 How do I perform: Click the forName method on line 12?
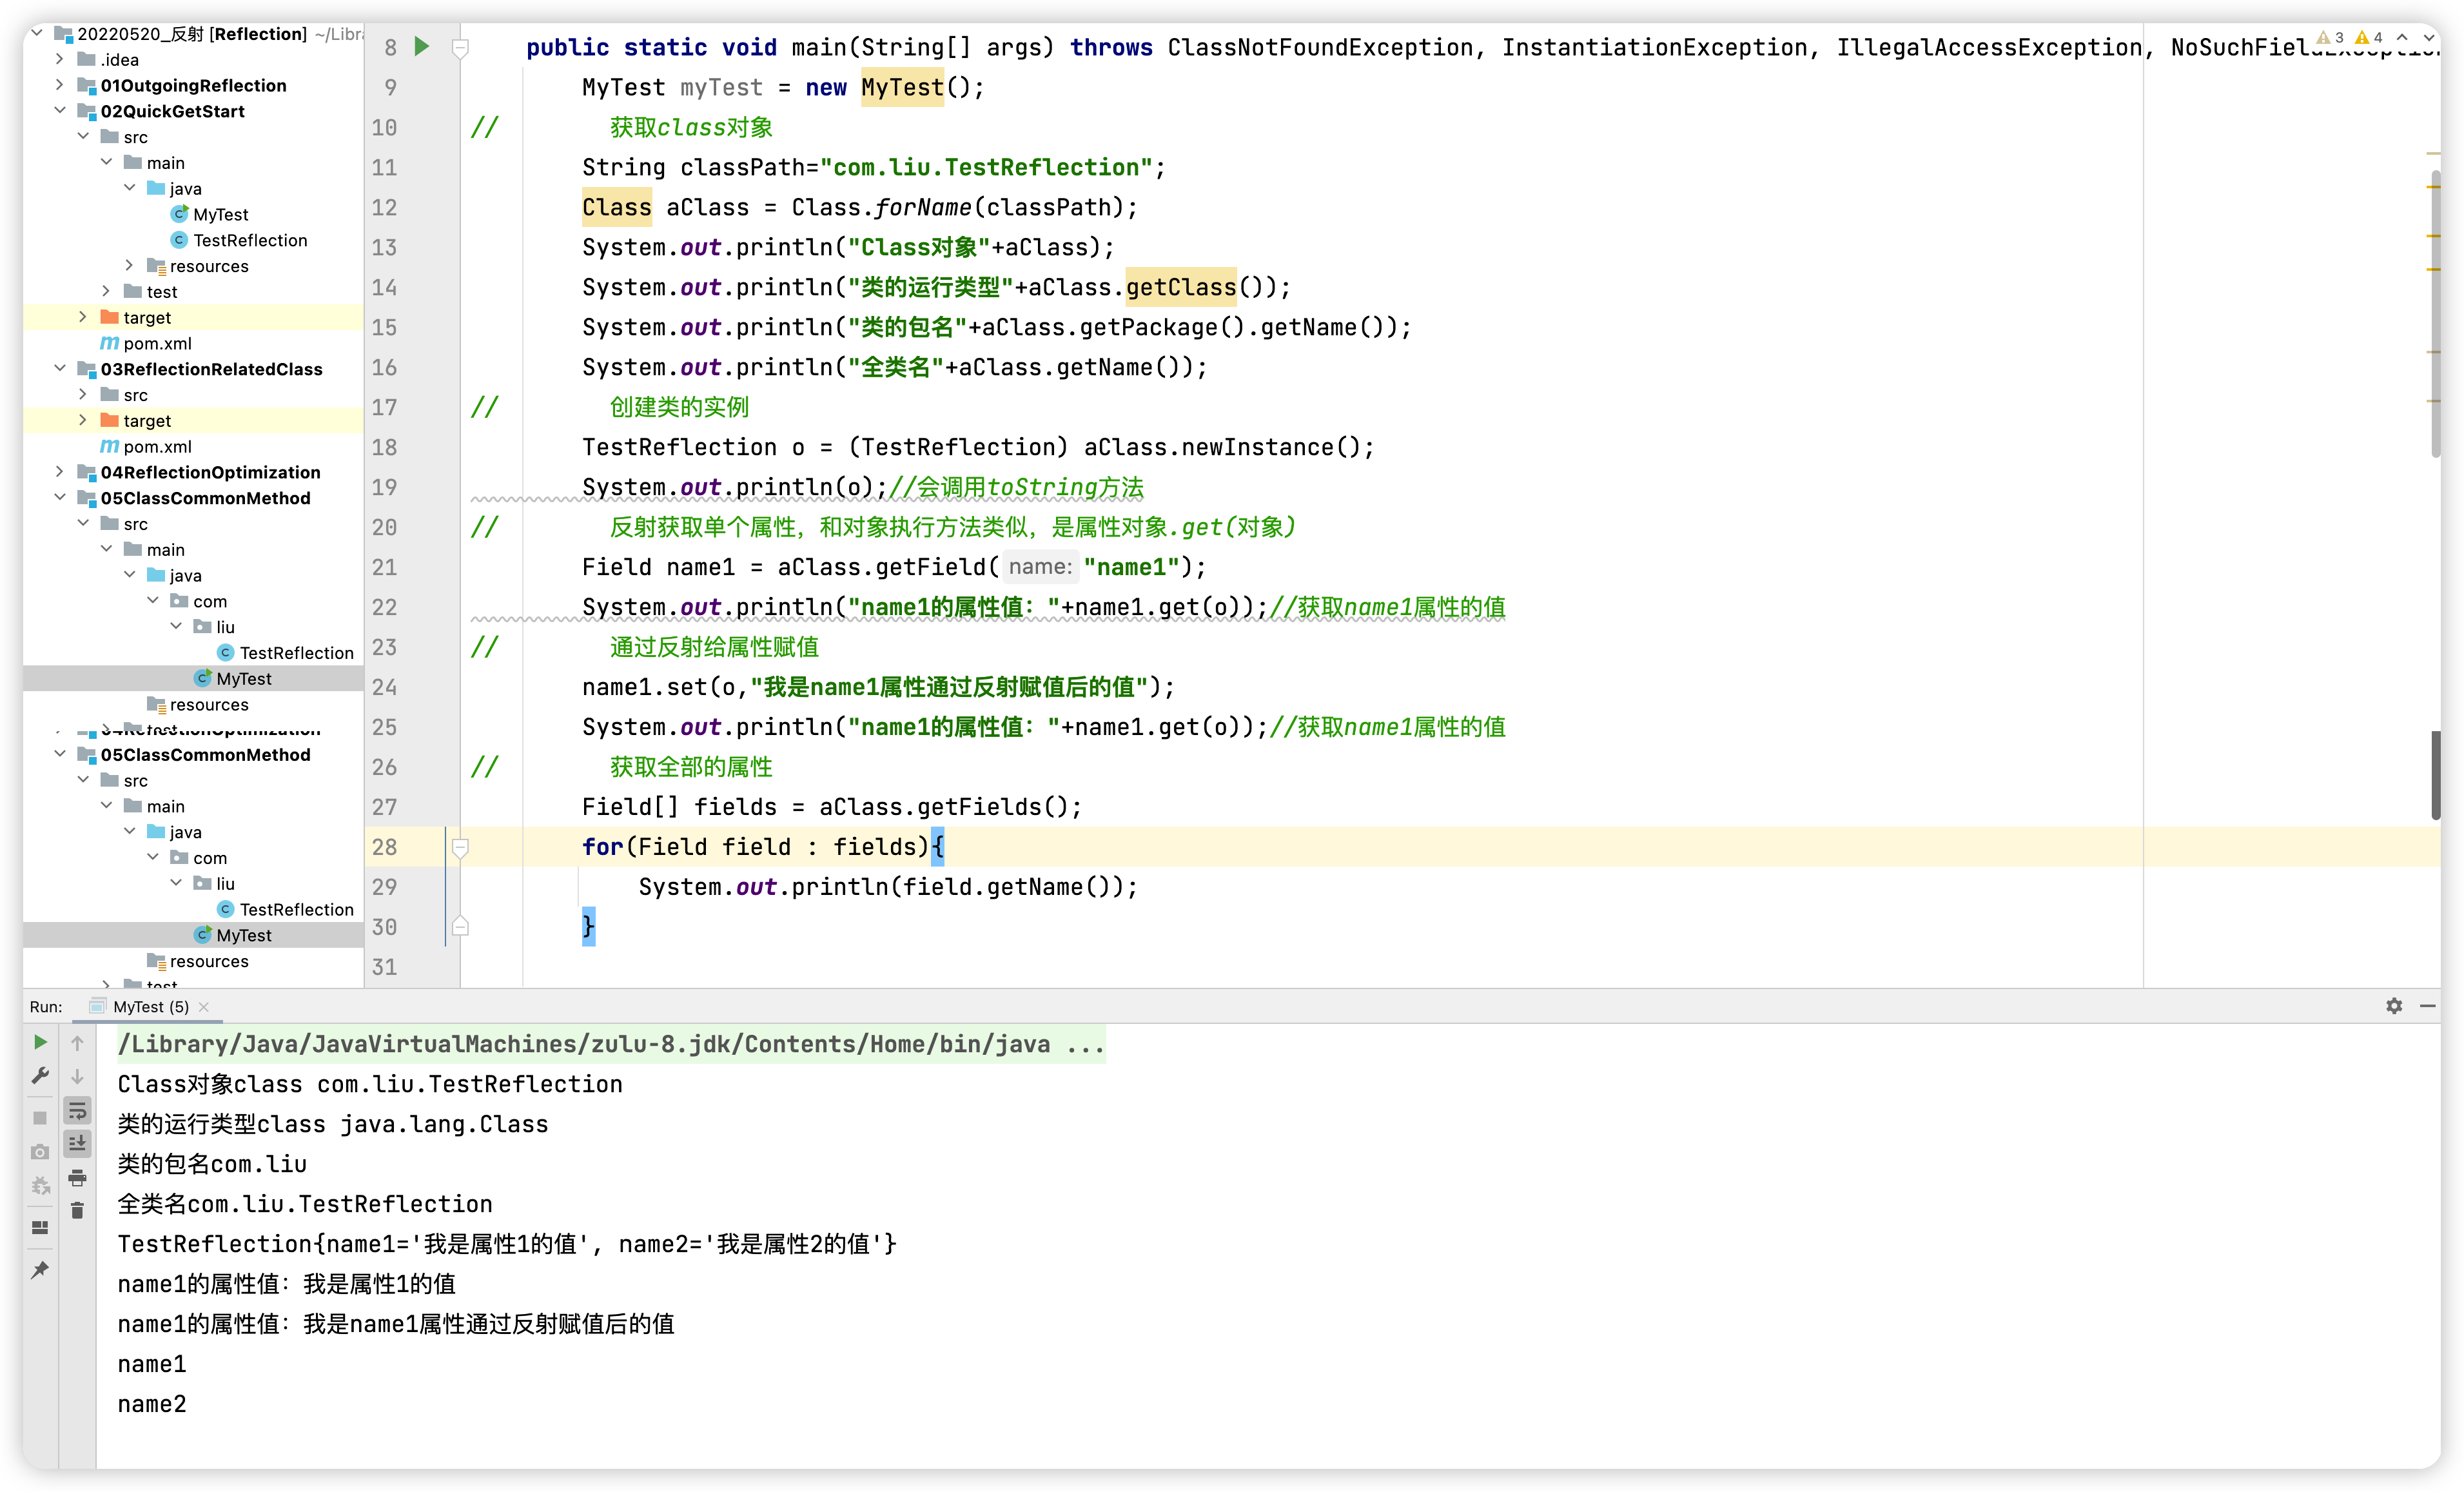922,207
